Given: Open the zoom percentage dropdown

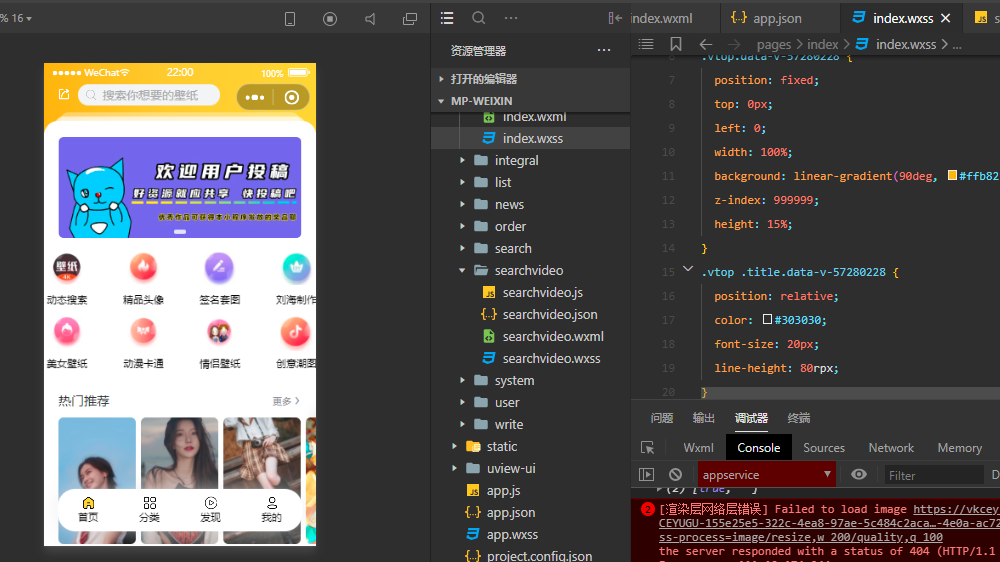Looking at the screenshot, I should point(16,18).
